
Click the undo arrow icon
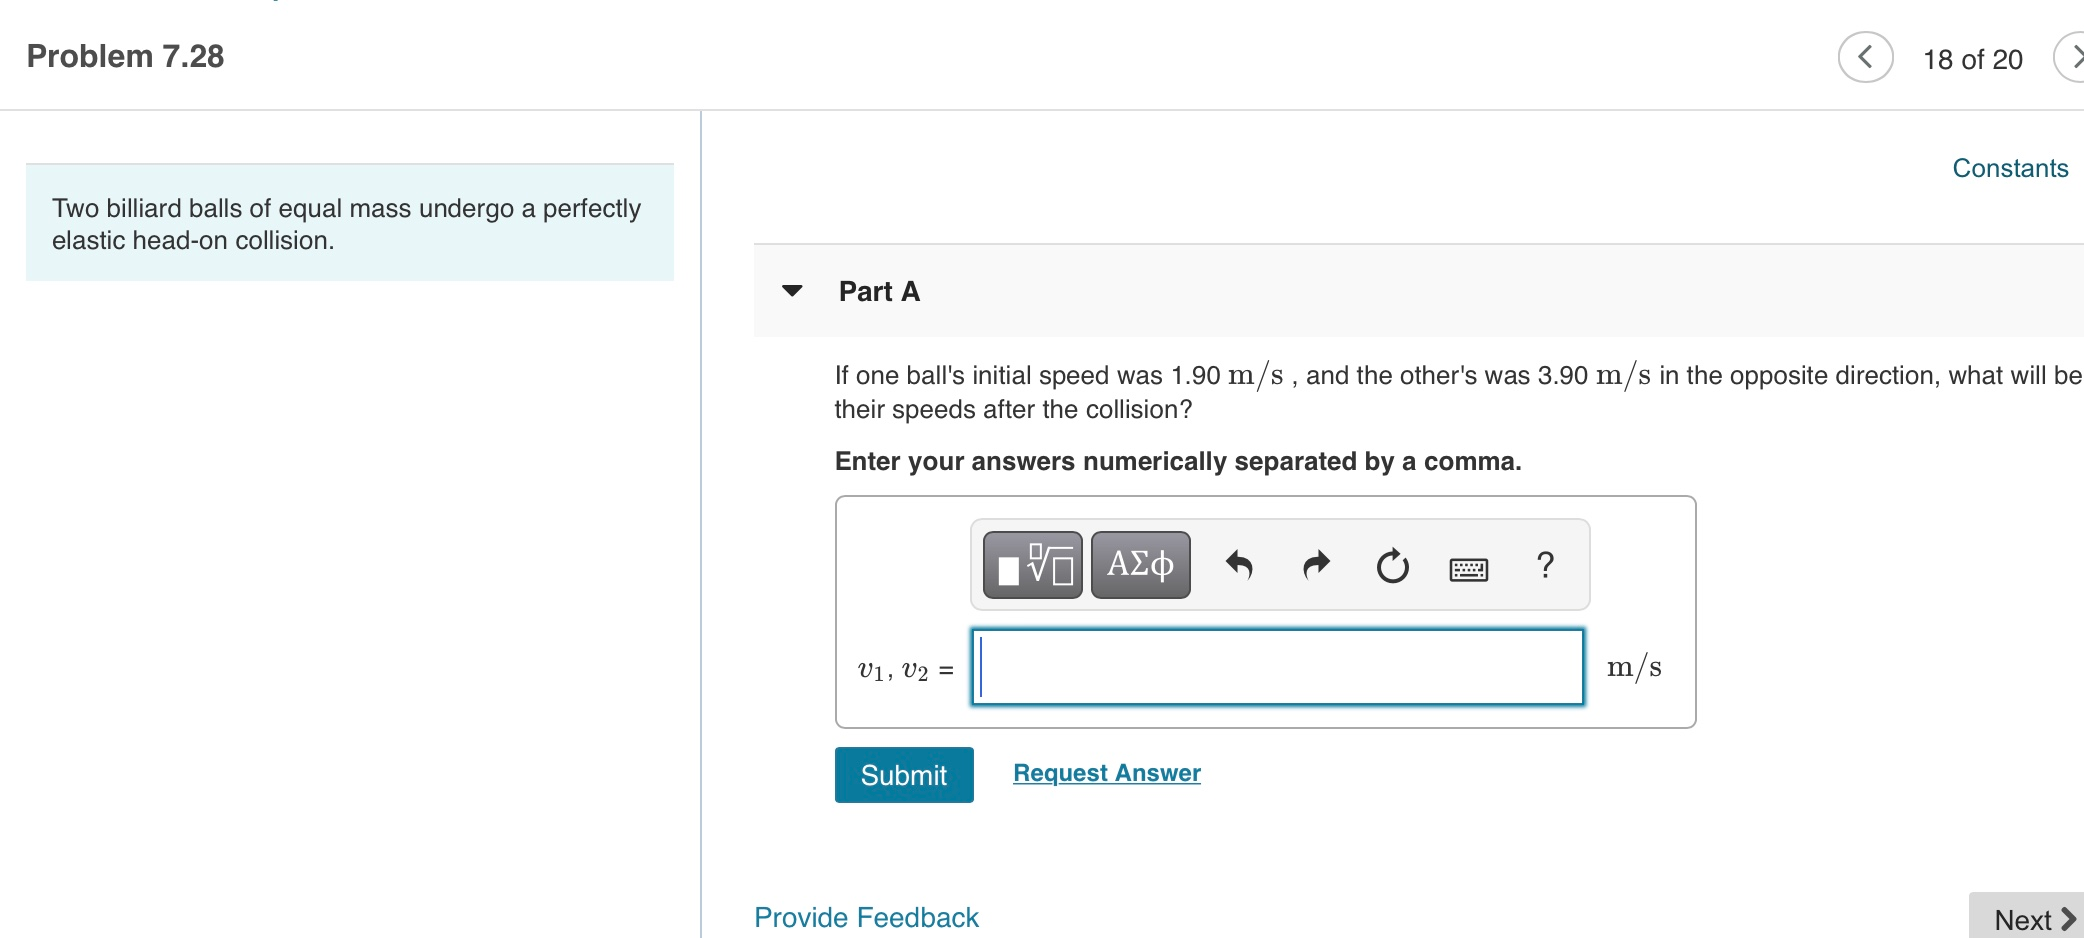[x=1239, y=566]
